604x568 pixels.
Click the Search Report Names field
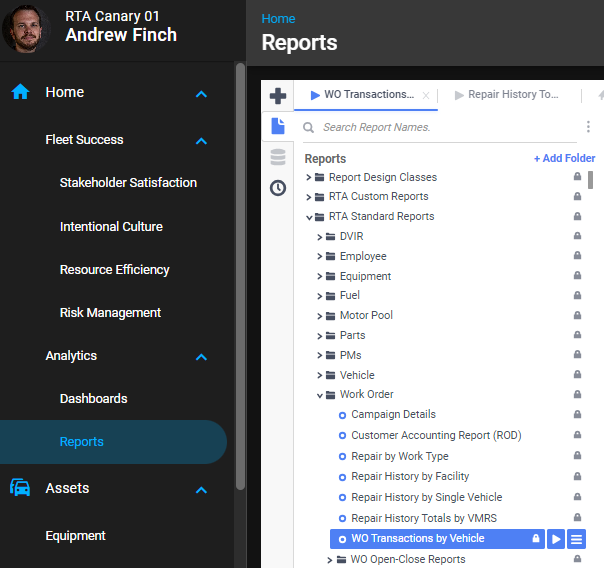(x=440, y=127)
